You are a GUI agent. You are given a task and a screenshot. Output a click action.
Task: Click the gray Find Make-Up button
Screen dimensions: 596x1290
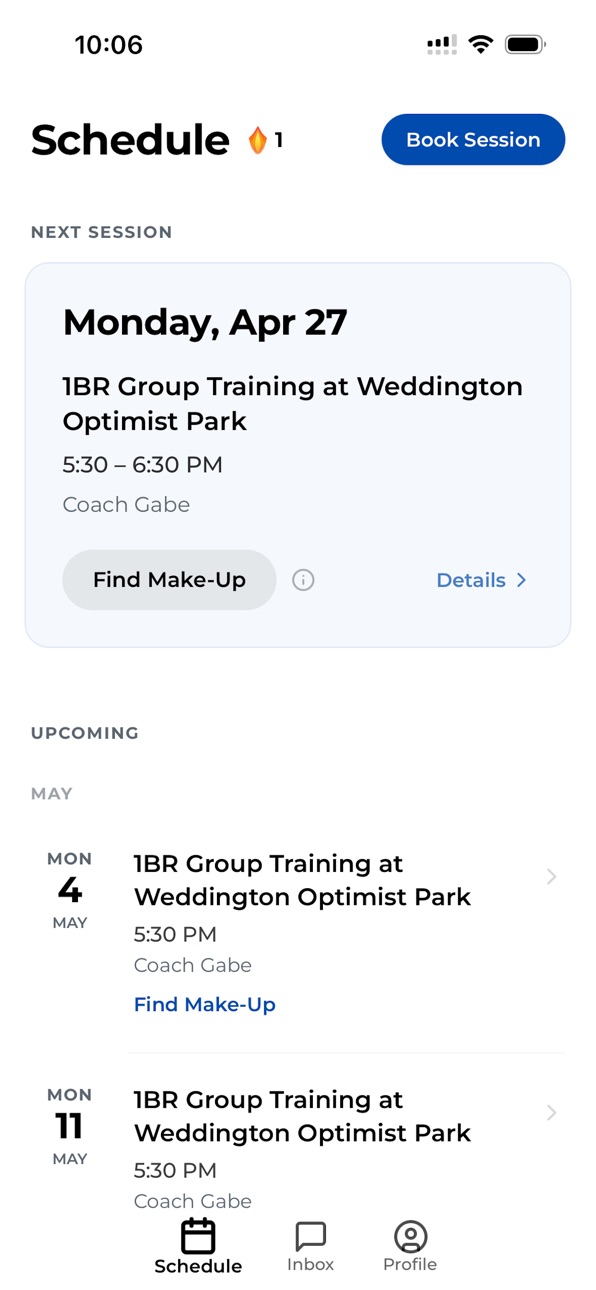click(x=169, y=580)
